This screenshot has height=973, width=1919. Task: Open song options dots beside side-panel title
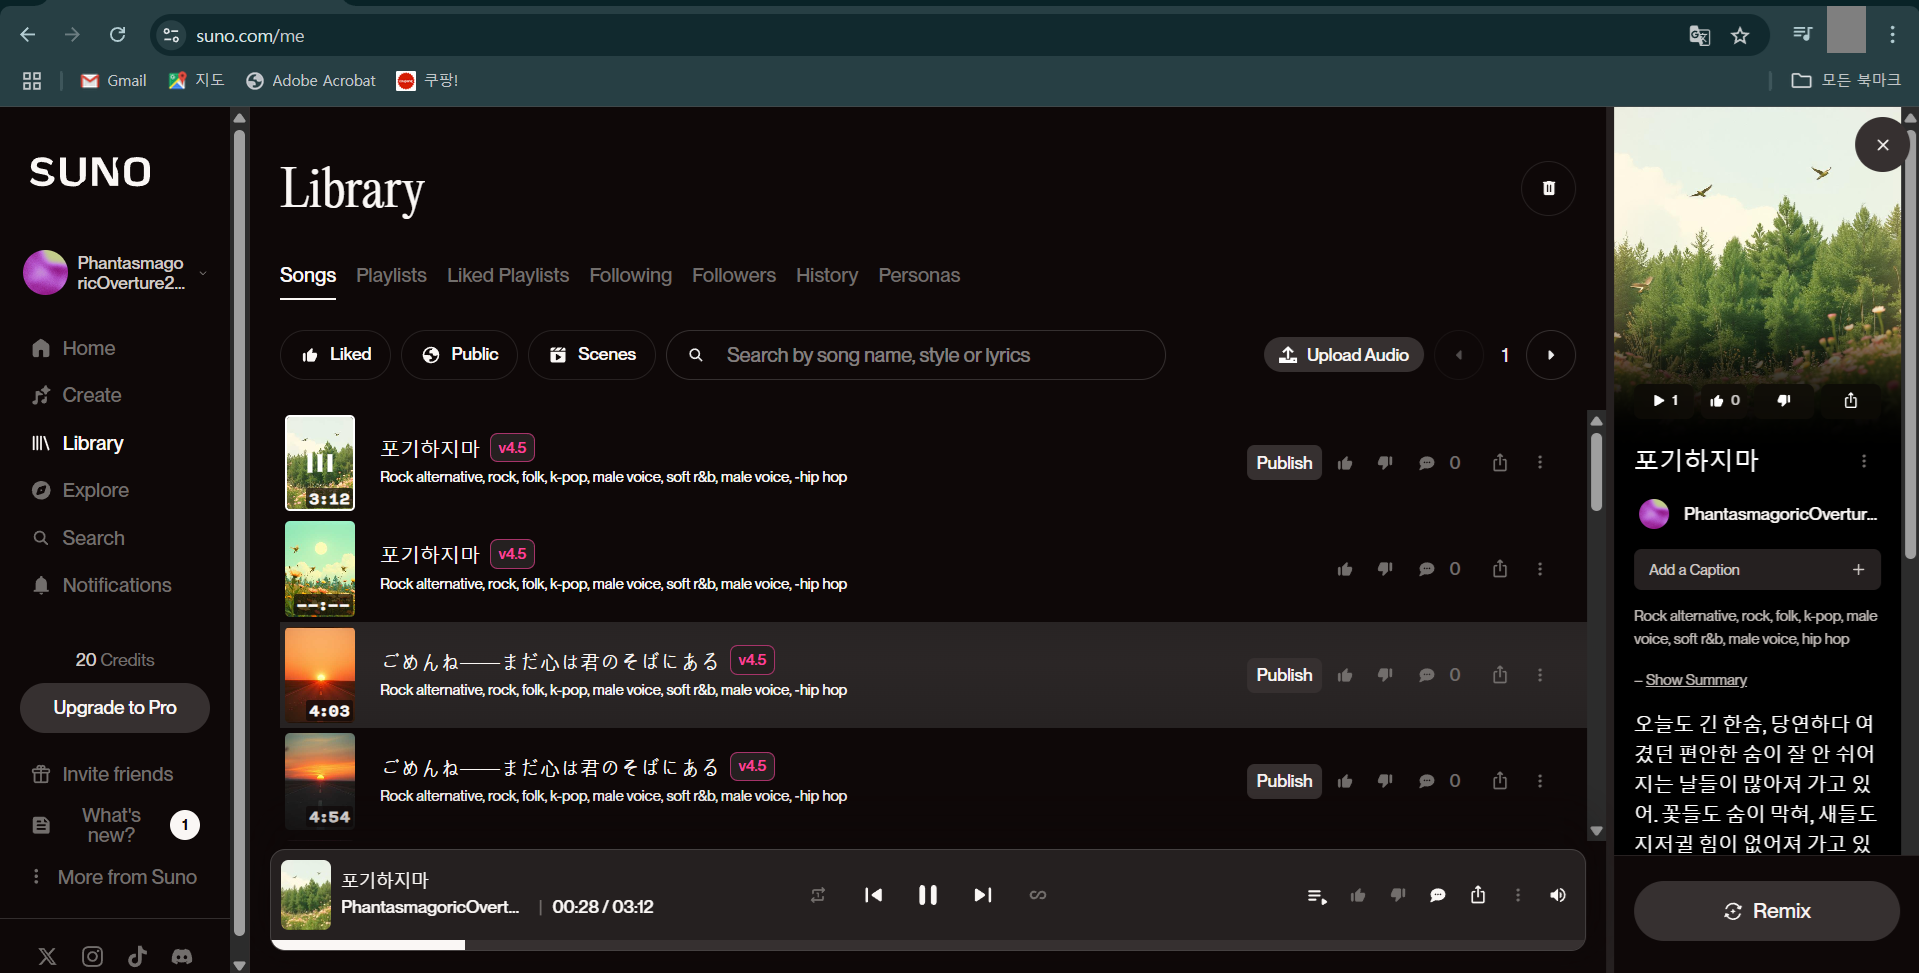click(x=1864, y=461)
